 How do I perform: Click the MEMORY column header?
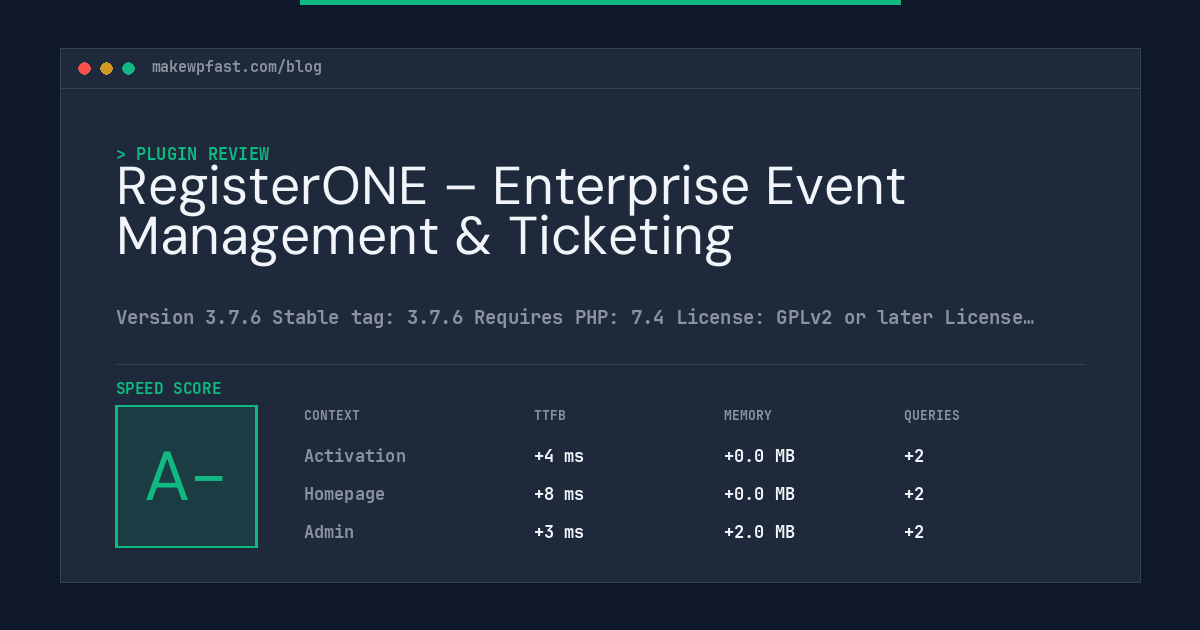coord(748,415)
